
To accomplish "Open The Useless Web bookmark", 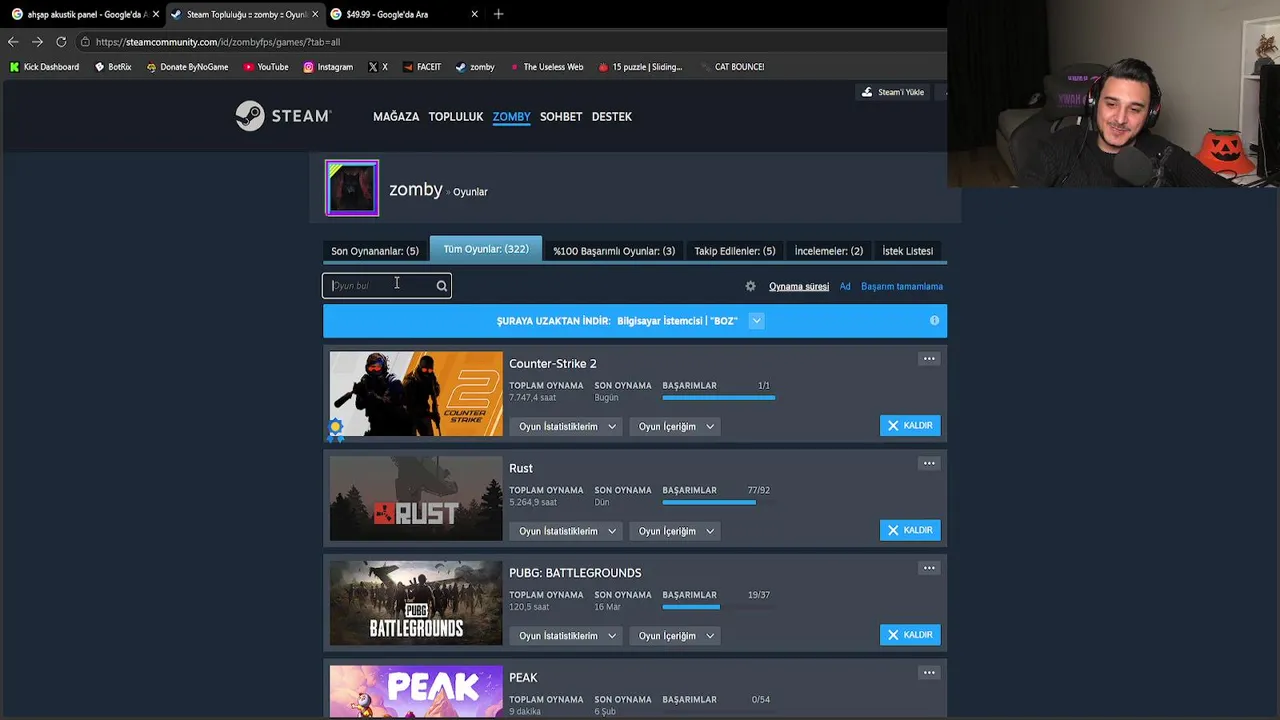I will pos(546,67).
